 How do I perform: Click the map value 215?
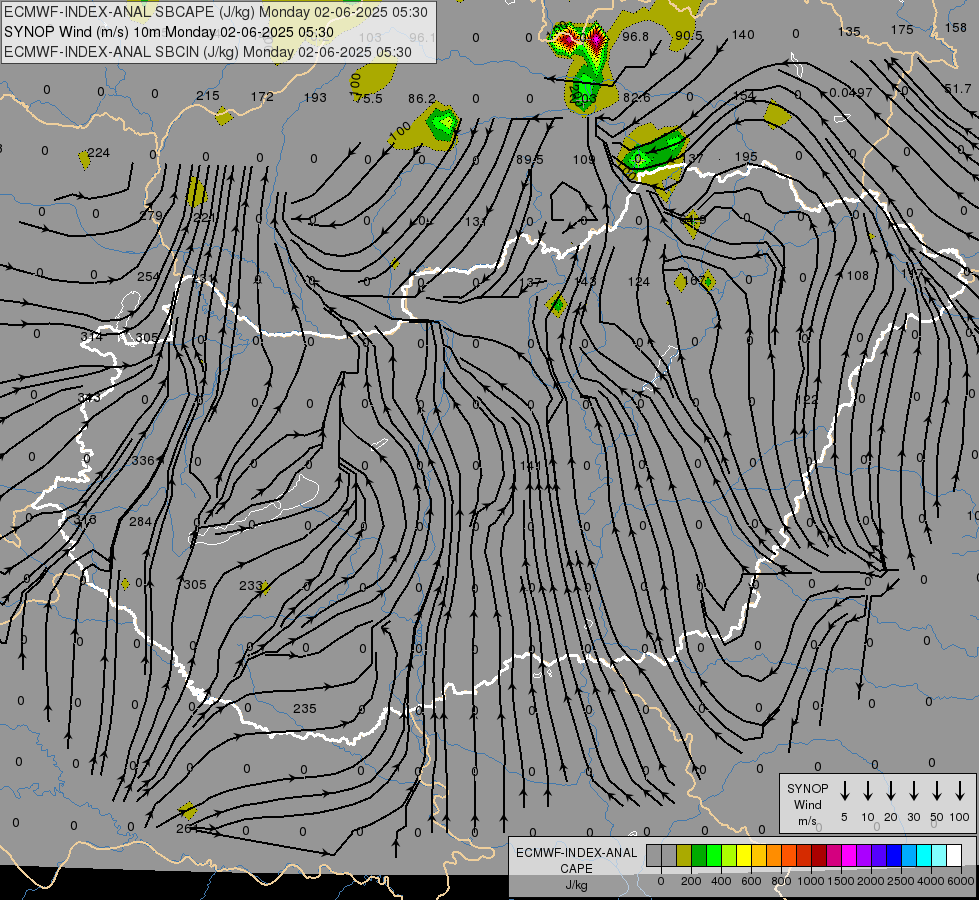[x=208, y=96]
